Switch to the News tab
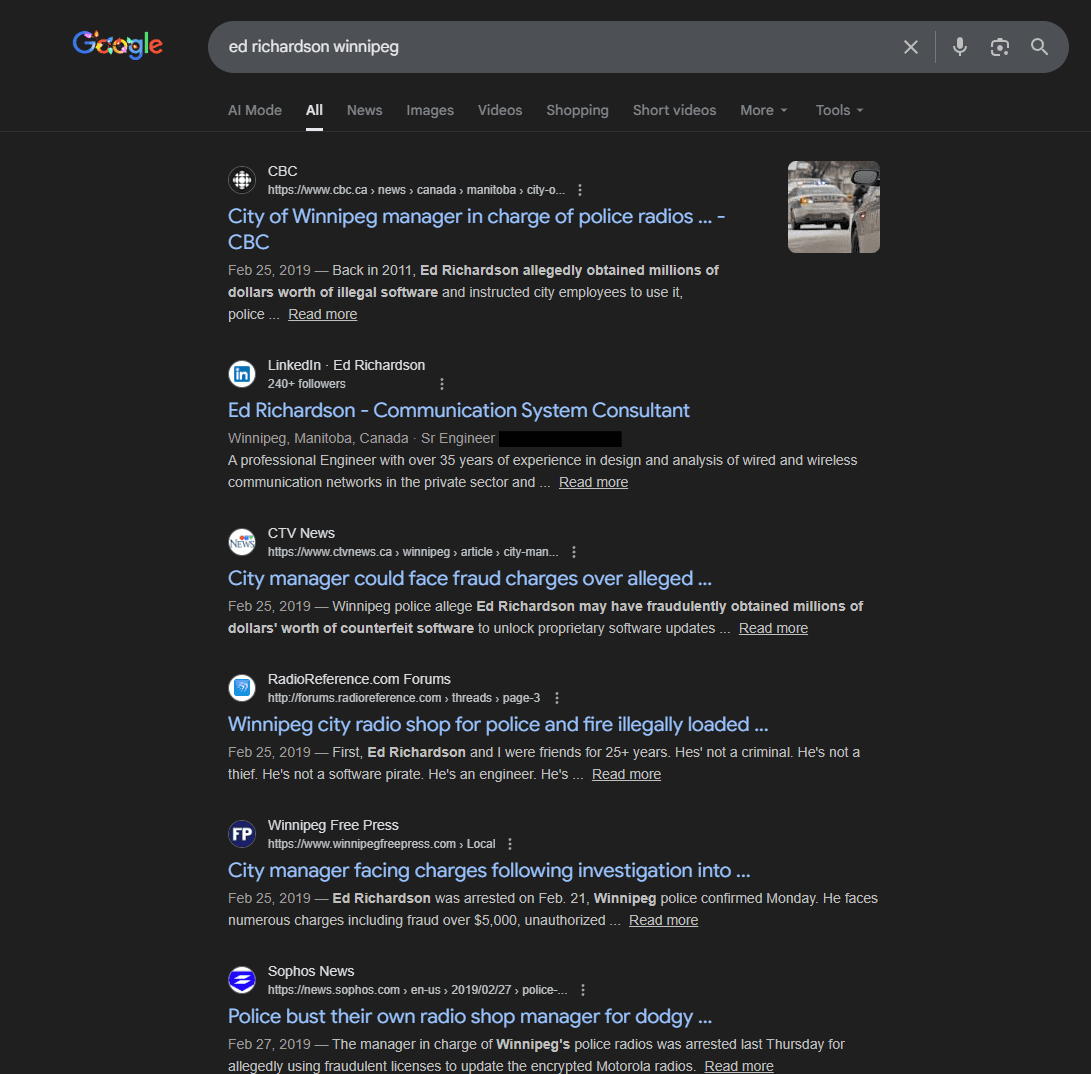The width and height of the screenshot is (1091, 1074). pyautogui.click(x=364, y=110)
